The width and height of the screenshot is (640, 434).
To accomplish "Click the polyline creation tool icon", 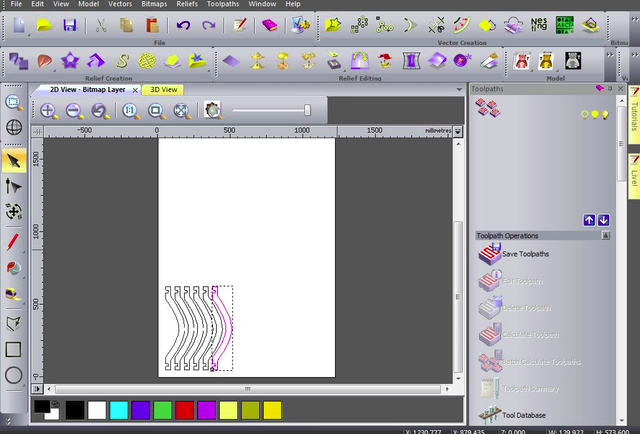I will click(x=13, y=323).
